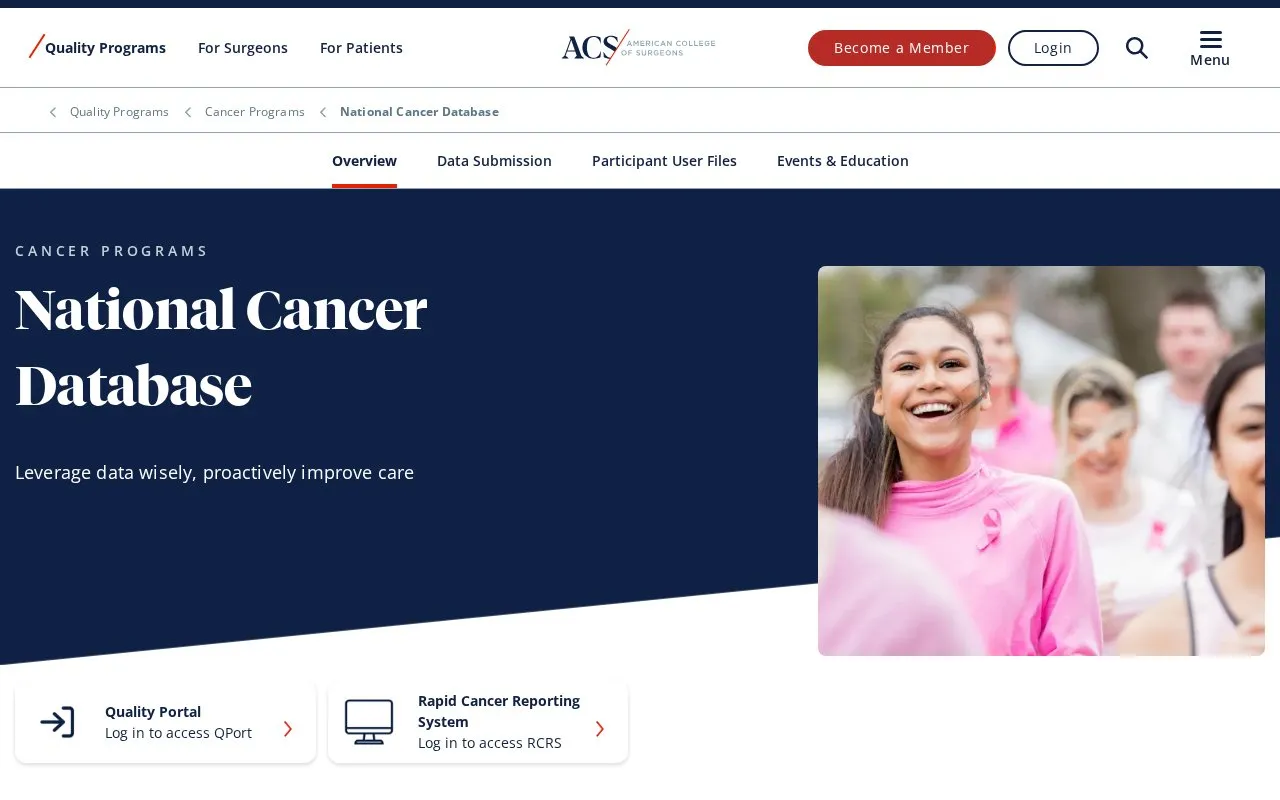Open the search magnifier icon
This screenshot has width=1280, height=800.
coord(1136,48)
